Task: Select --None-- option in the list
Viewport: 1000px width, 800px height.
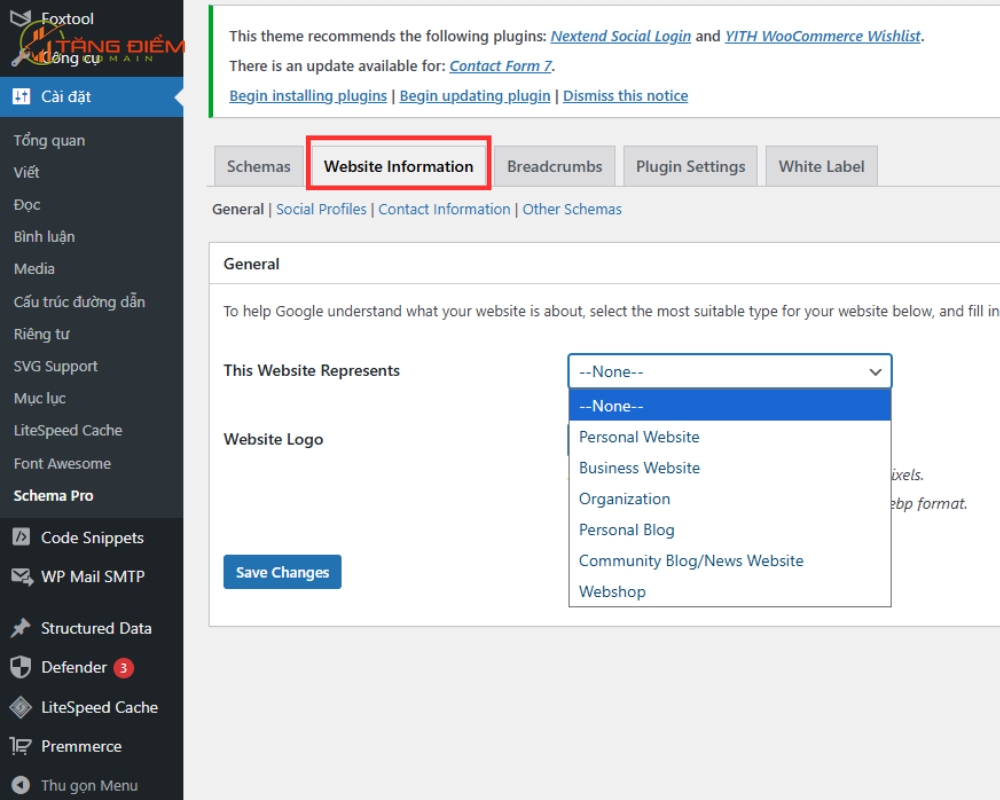Action: [x=730, y=406]
